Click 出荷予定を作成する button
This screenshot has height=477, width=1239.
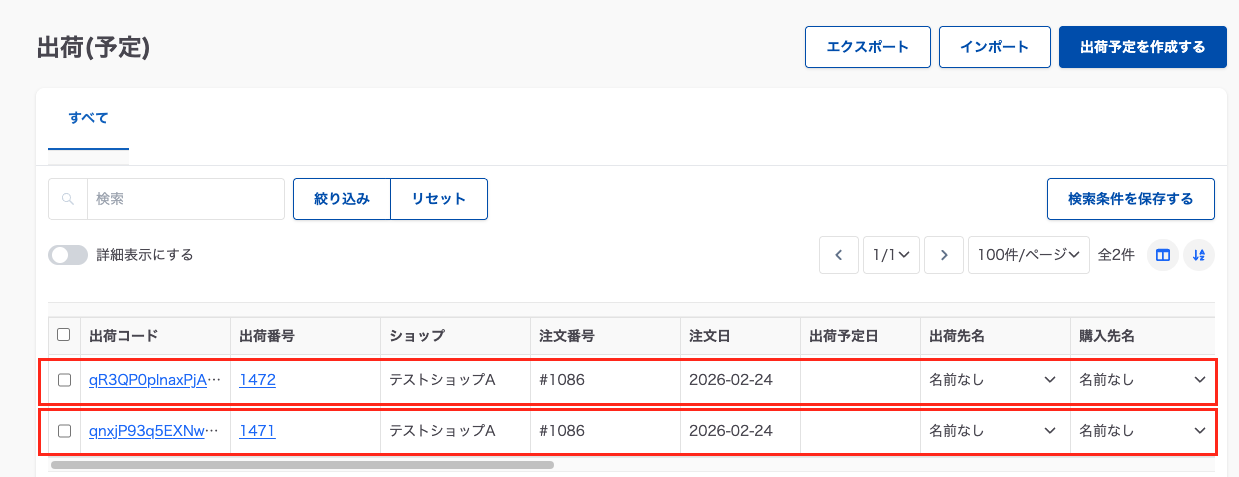1142,47
